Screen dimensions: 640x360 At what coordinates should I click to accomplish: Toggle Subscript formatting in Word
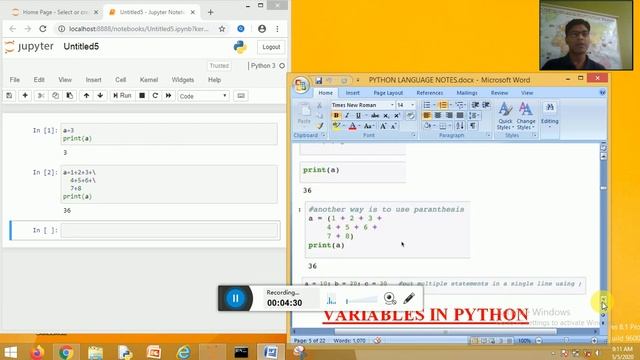pos(386,116)
